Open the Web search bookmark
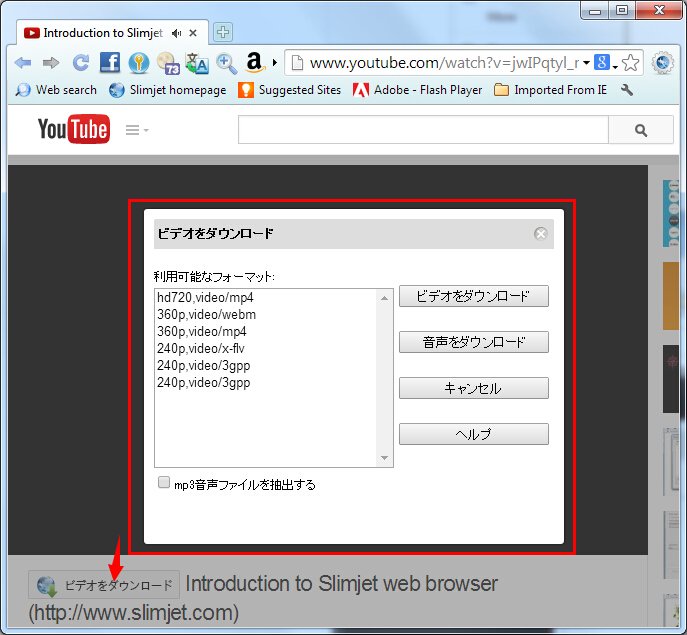Viewport: 687px width, 635px height. point(56,90)
